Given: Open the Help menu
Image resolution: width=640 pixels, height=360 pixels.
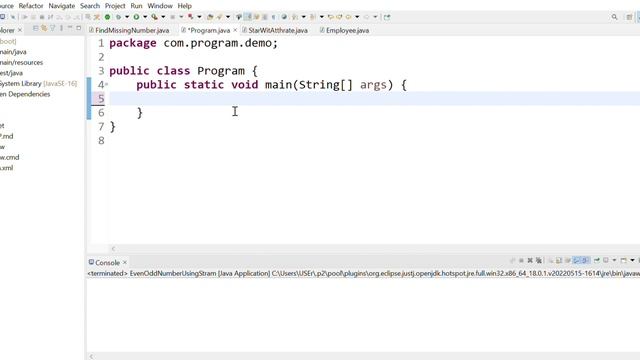Looking at the screenshot, I should click(184, 6).
